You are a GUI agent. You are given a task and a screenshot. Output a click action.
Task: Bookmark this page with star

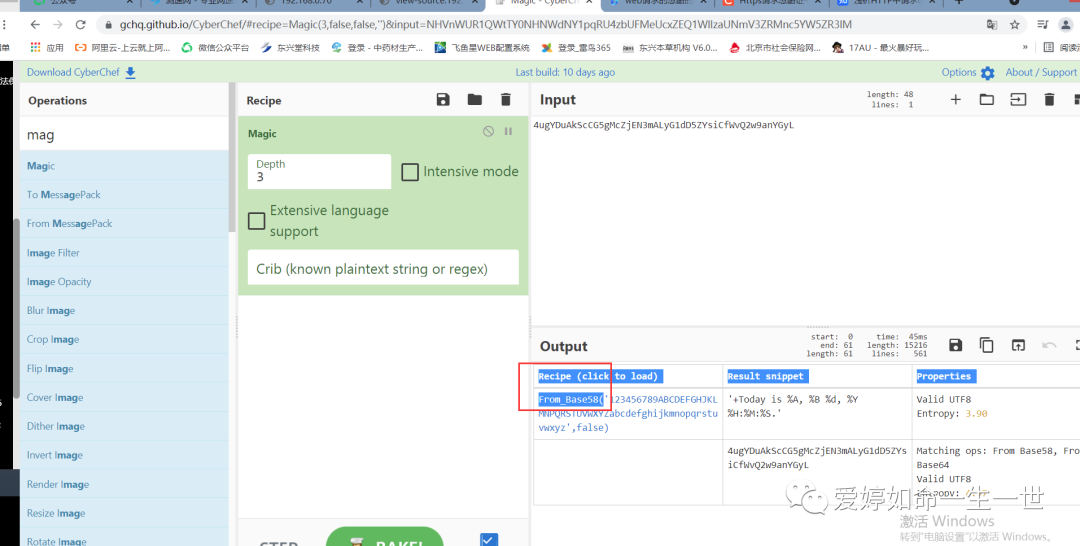[1015, 25]
